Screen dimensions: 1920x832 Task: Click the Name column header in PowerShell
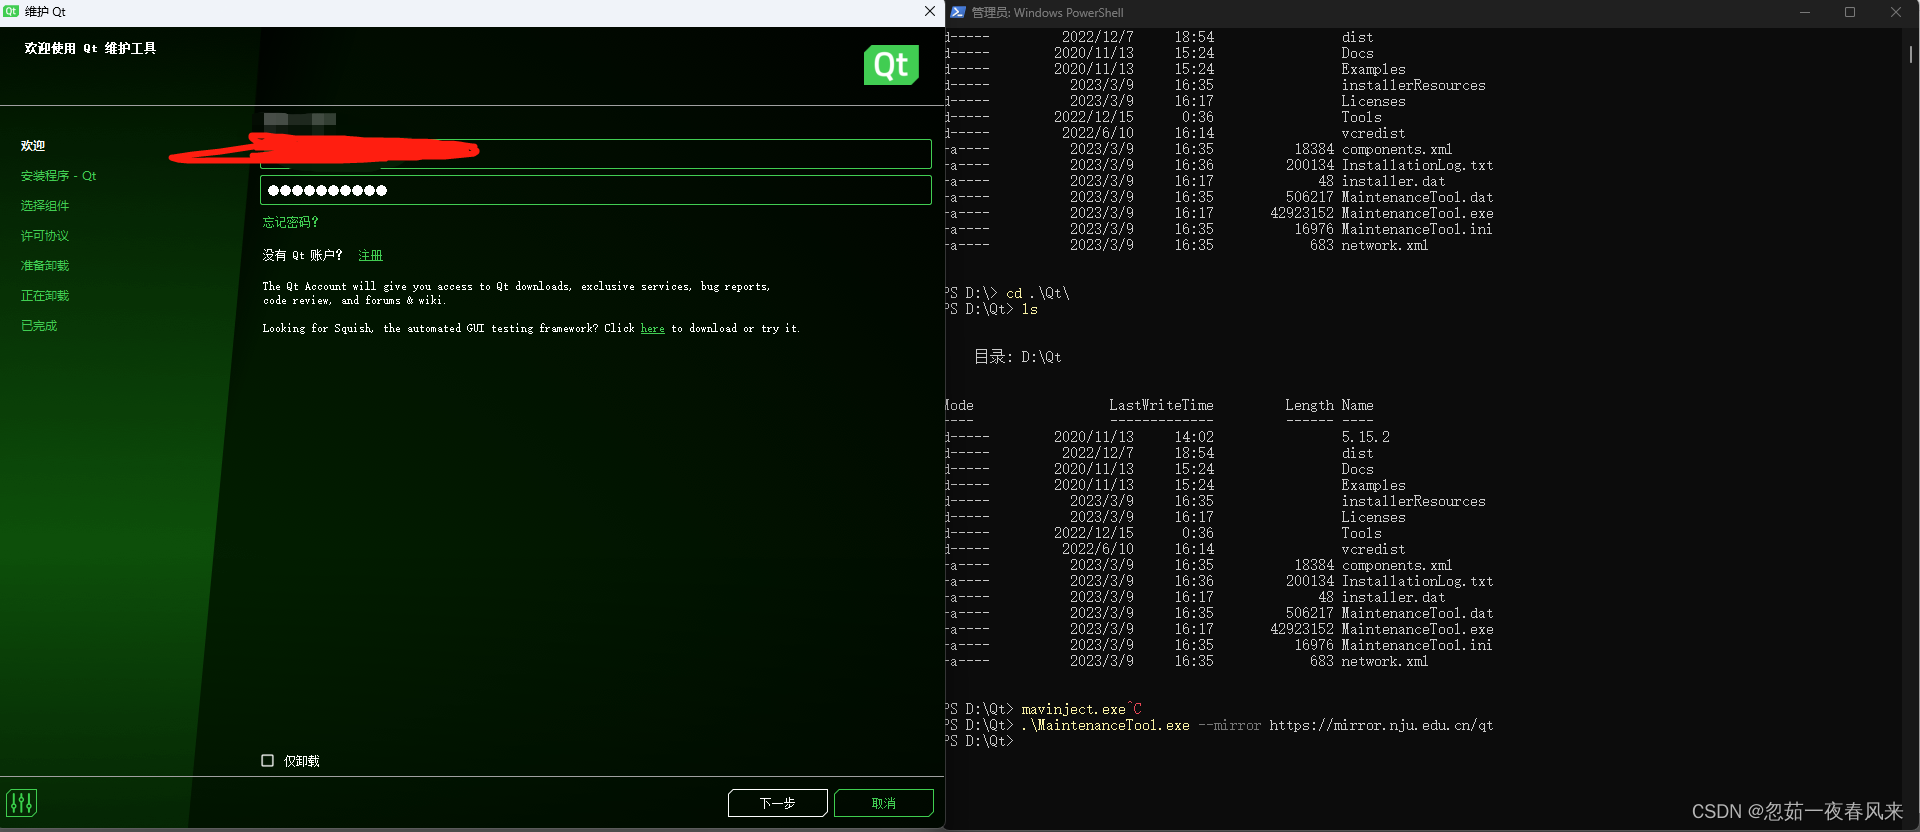(1357, 406)
